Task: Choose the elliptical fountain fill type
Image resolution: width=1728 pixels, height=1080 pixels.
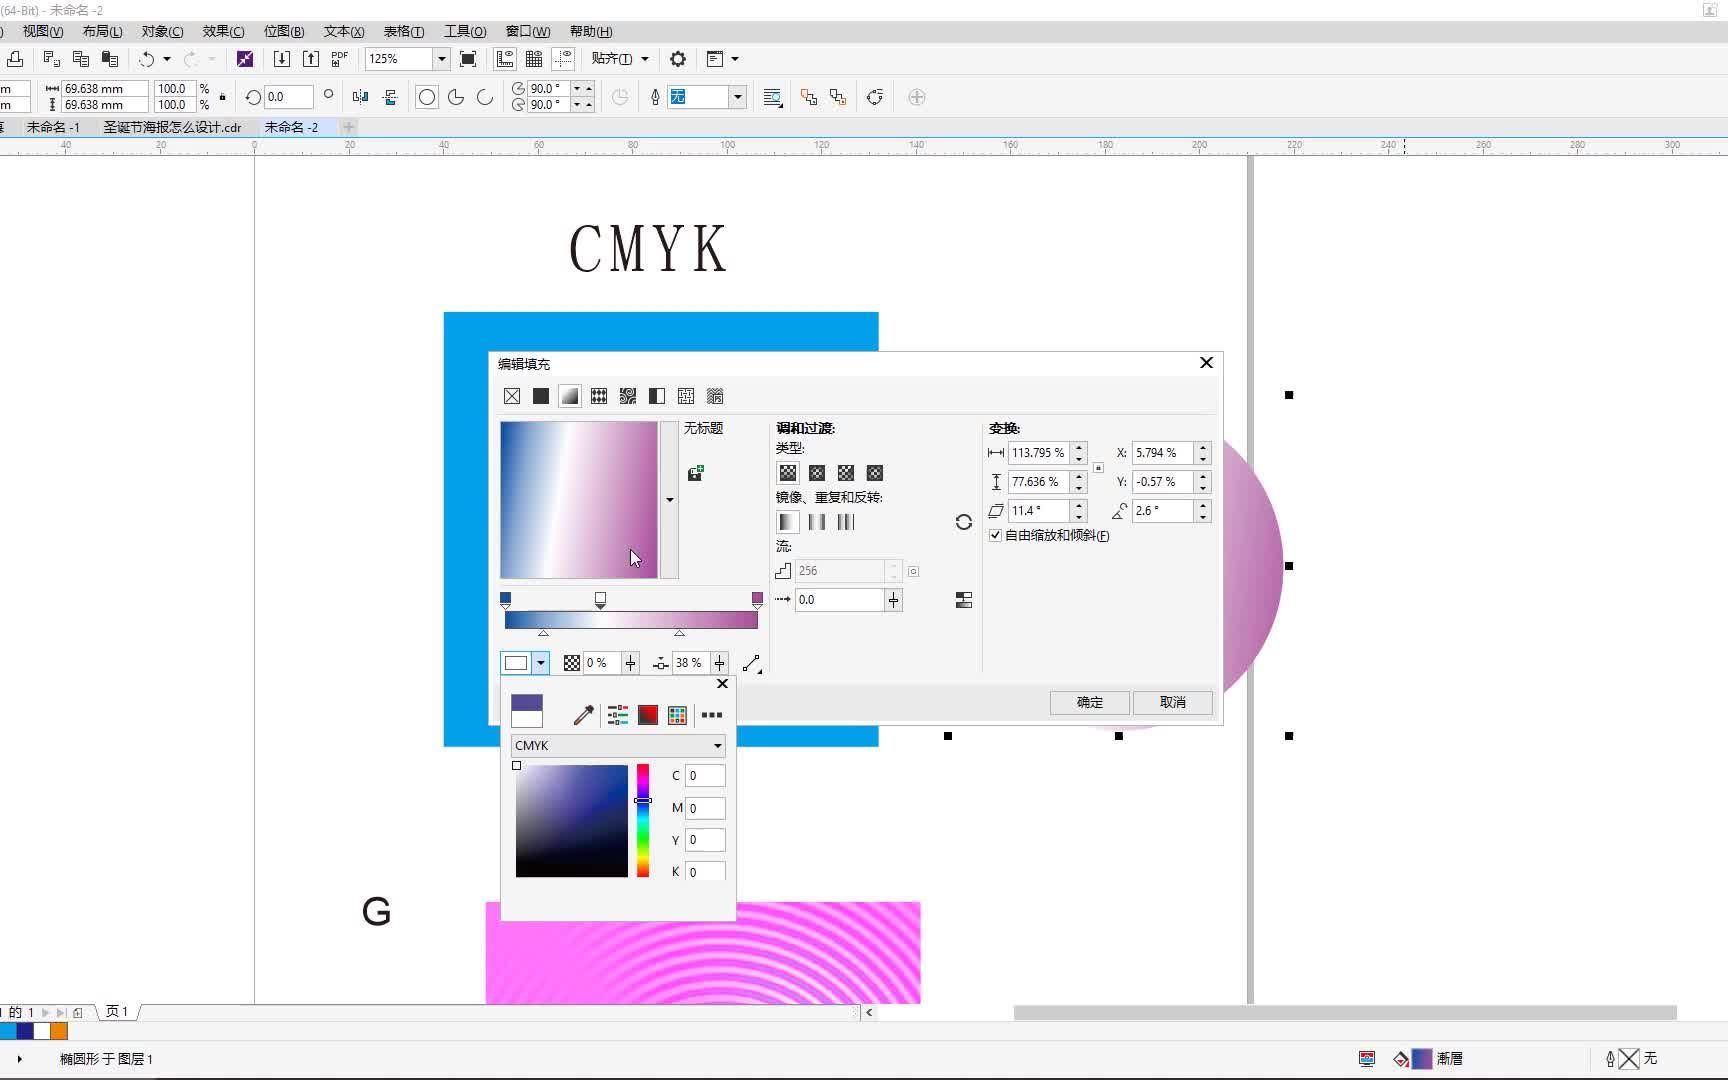Action: tap(817, 473)
